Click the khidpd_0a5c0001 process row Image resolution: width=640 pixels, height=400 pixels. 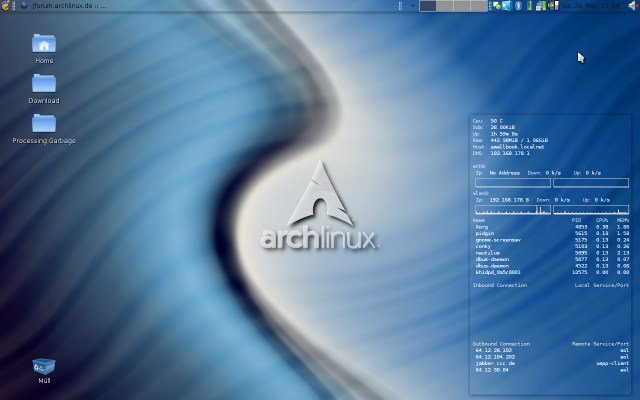click(x=552, y=272)
